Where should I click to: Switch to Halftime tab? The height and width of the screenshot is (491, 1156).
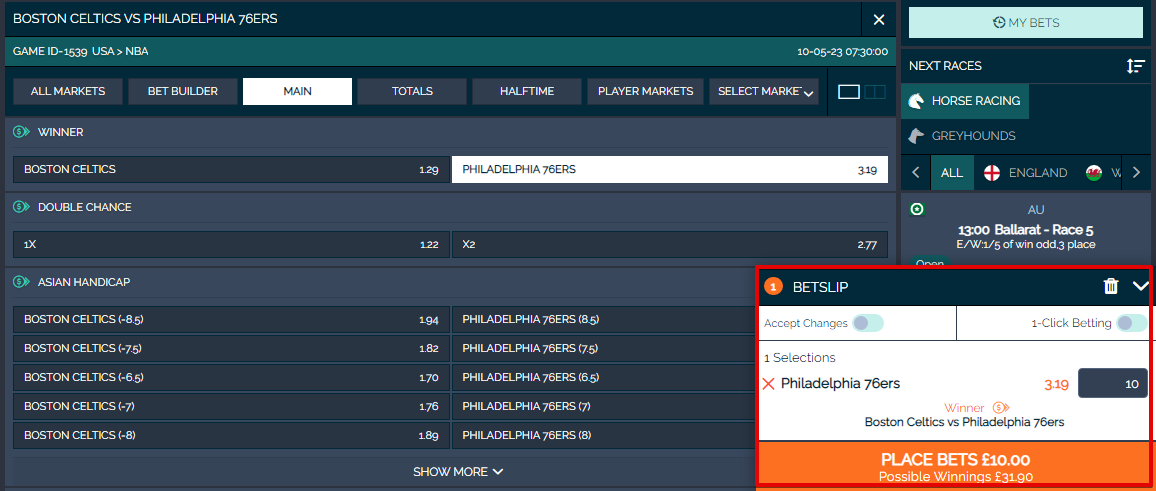point(527,91)
